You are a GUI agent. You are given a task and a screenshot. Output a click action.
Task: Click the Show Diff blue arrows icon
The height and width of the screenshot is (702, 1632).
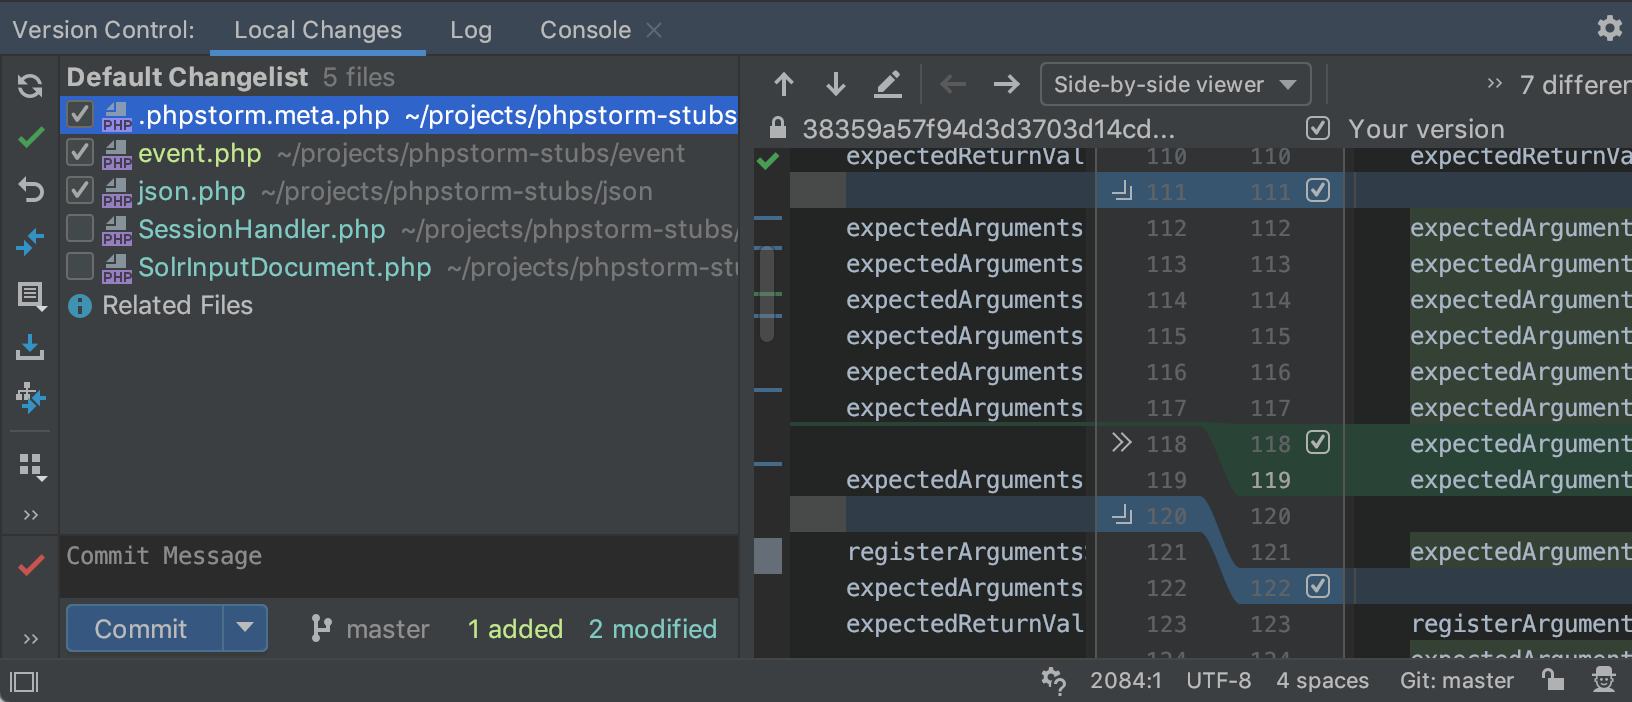[30, 241]
